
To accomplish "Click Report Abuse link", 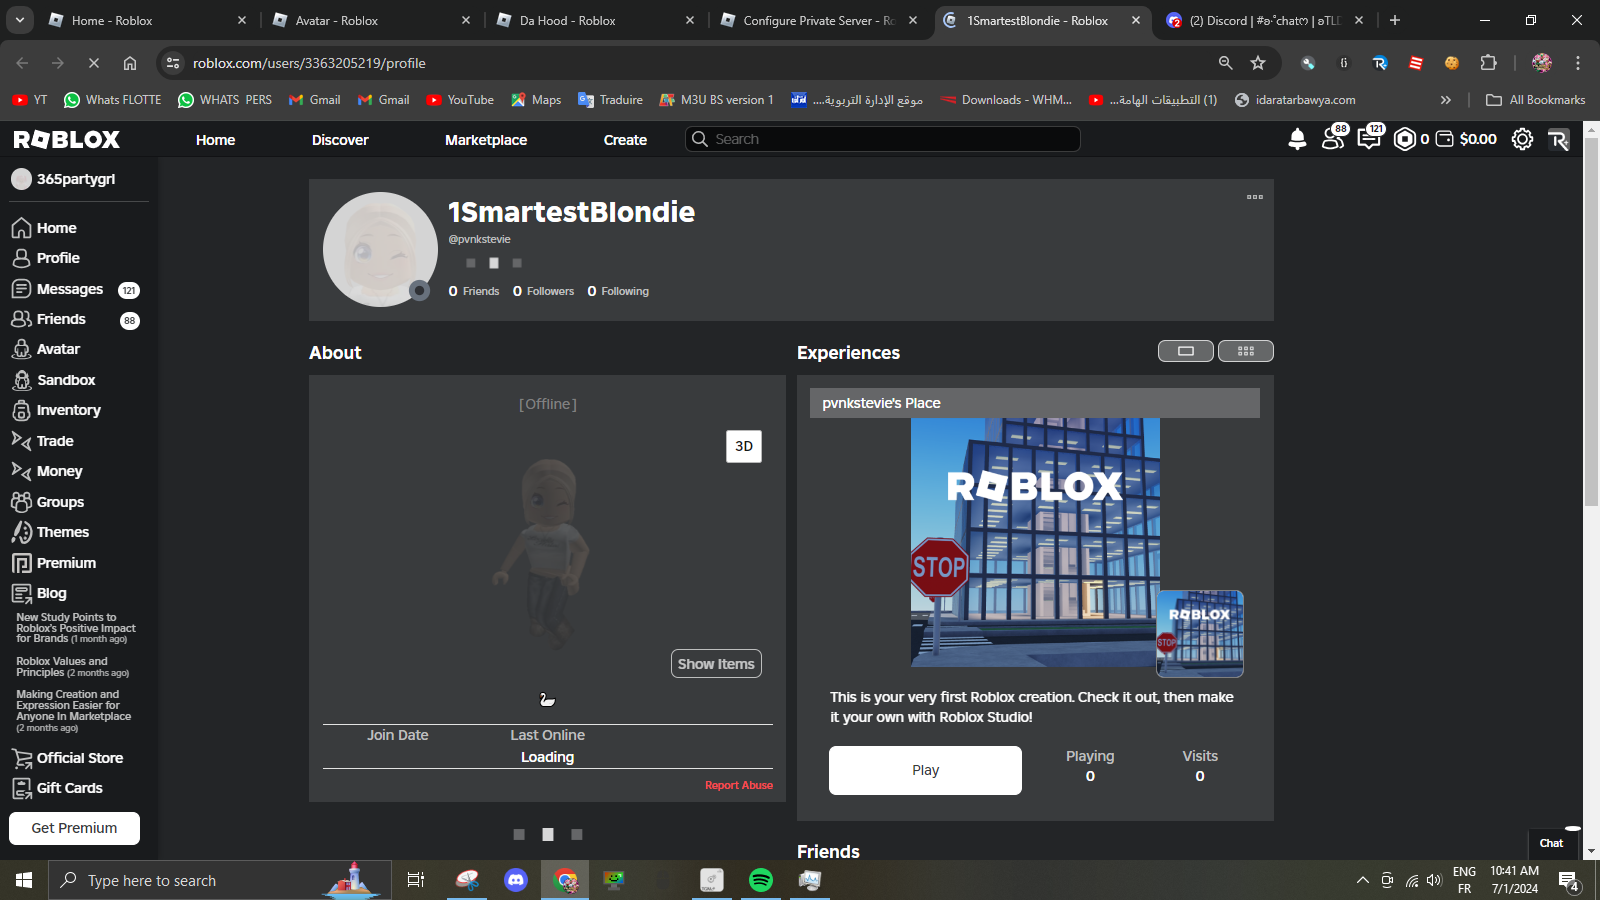I will [x=739, y=785].
